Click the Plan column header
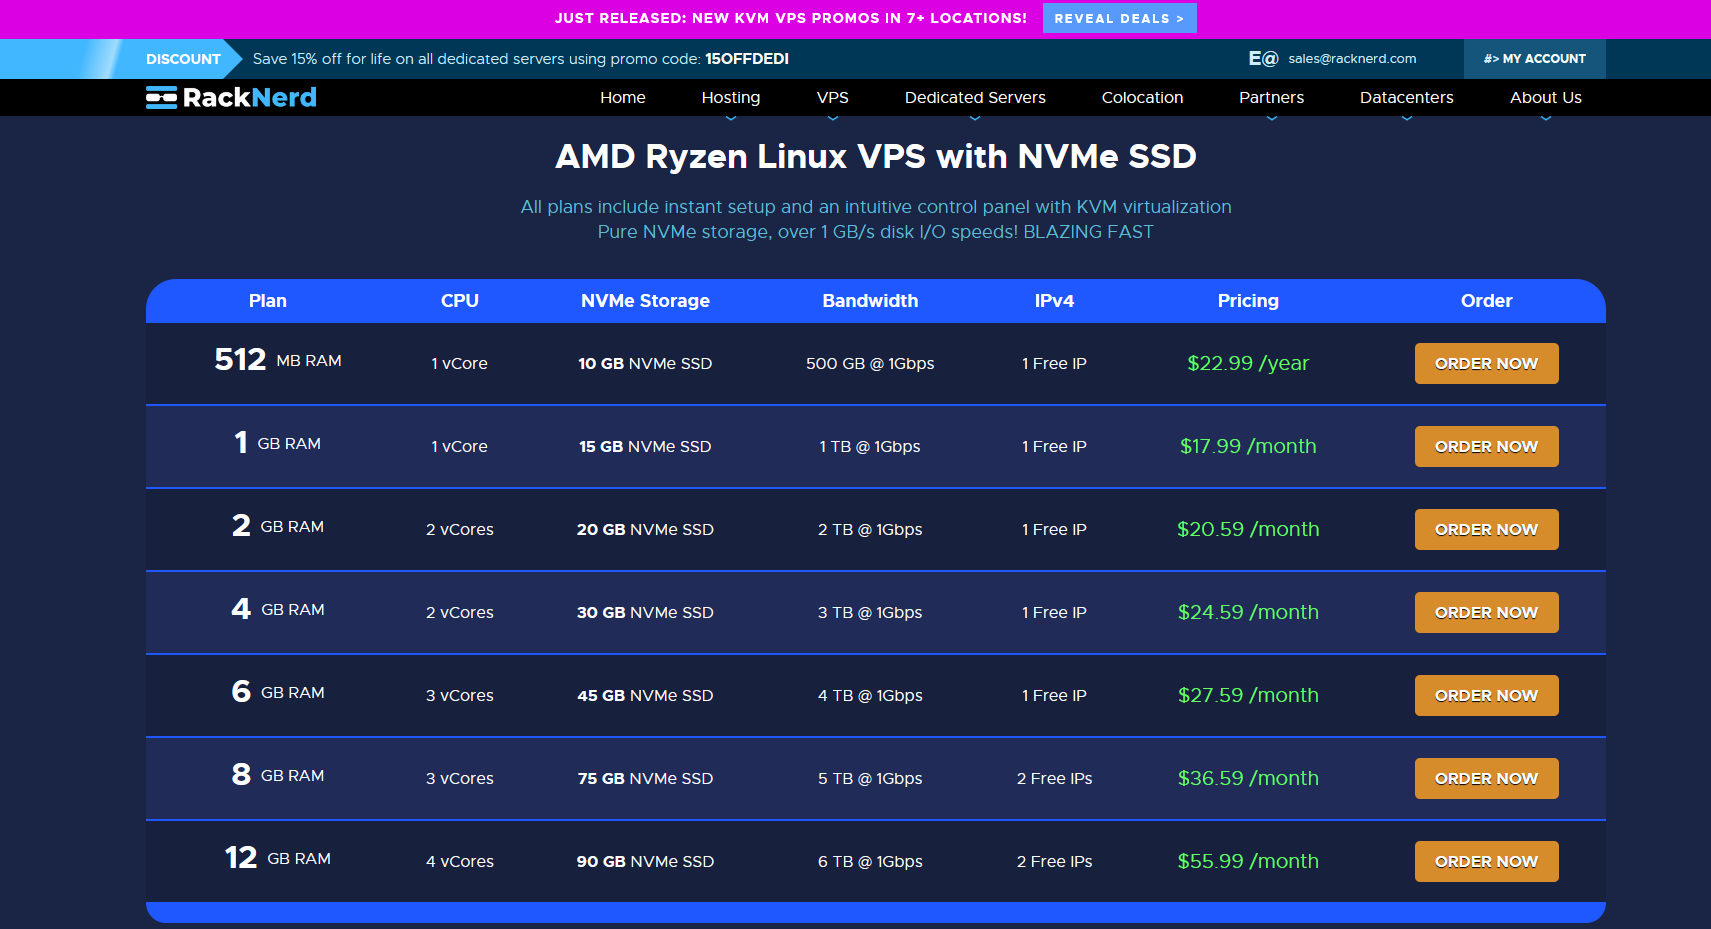Viewport: 1711px width, 929px height. pos(268,301)
